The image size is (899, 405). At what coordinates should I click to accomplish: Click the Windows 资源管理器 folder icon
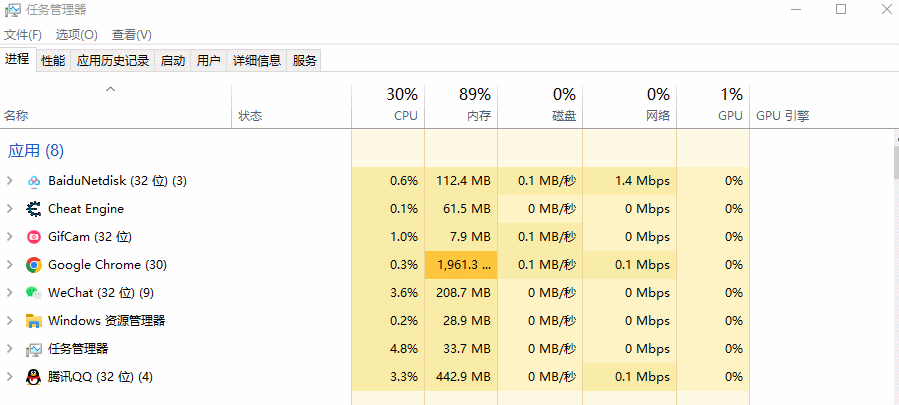pos(33,321)
